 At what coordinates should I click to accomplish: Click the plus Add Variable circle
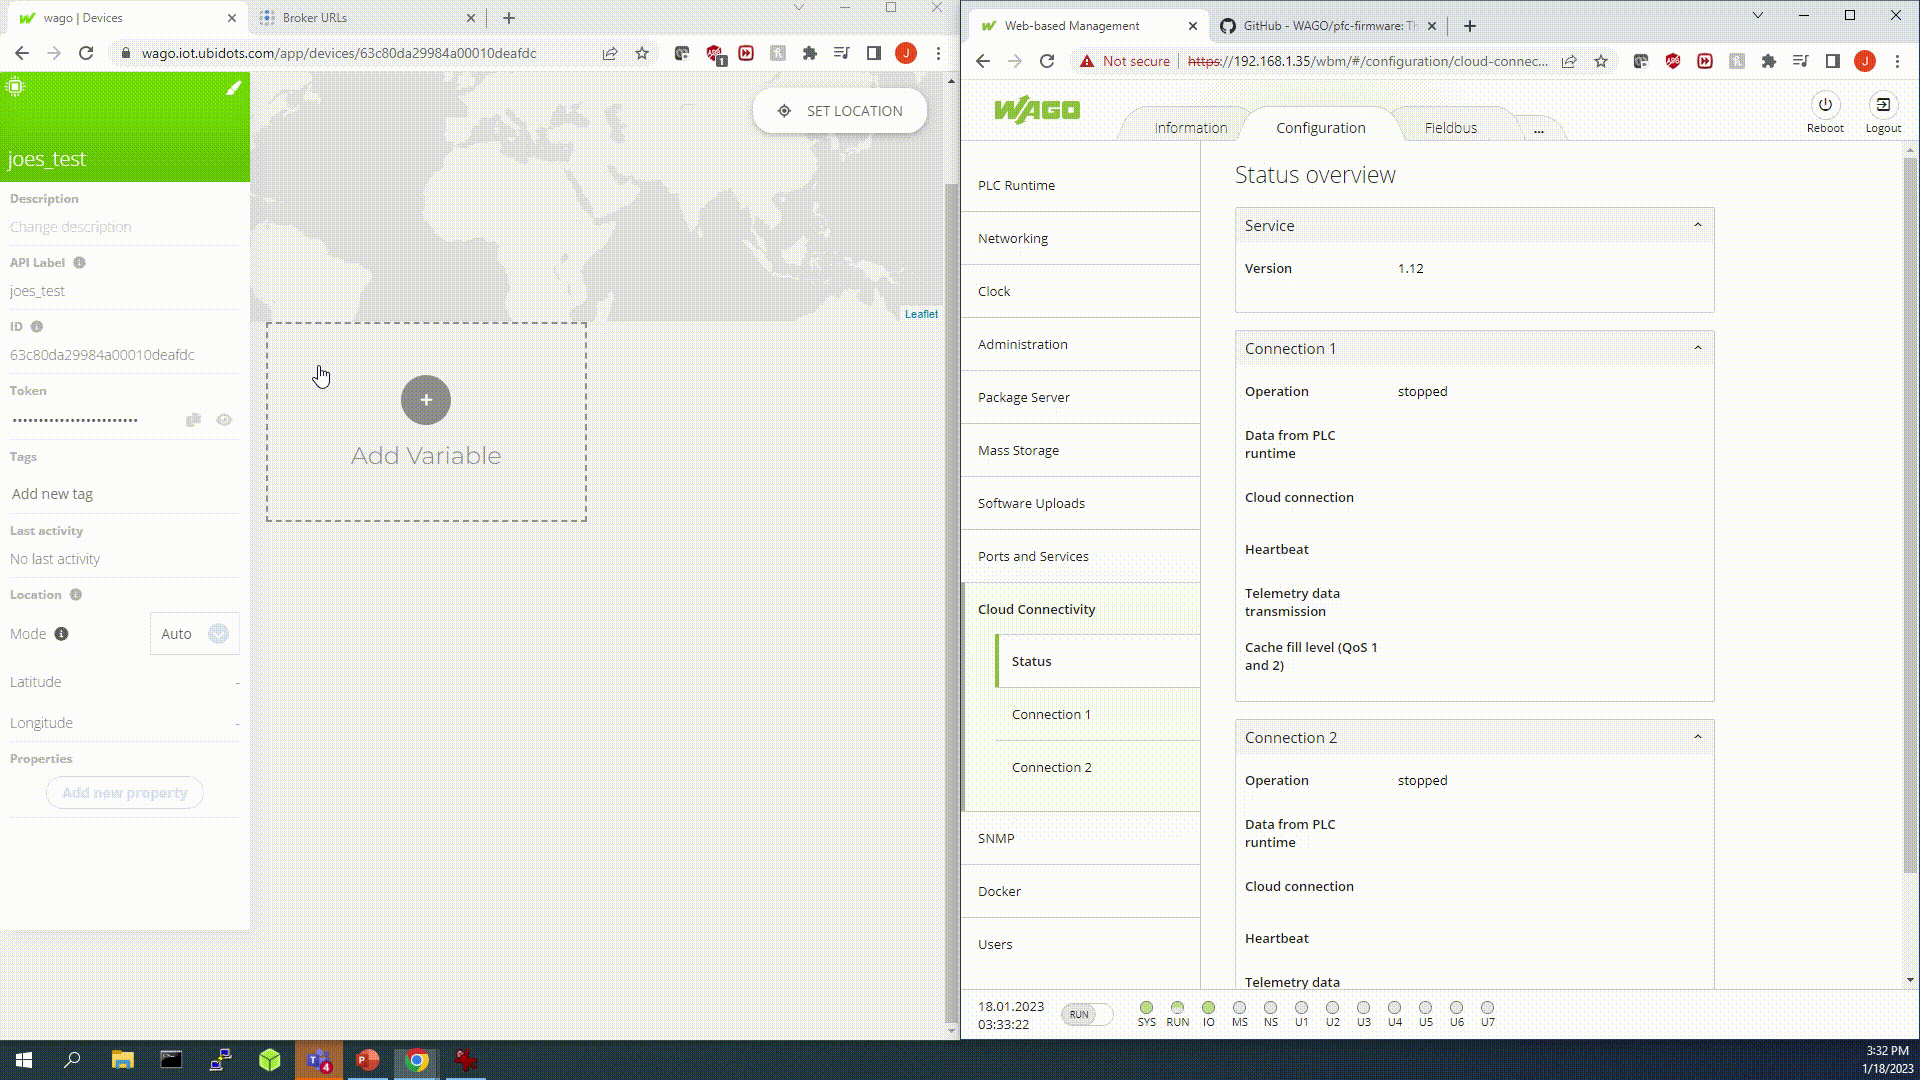(x=426, y=400)
